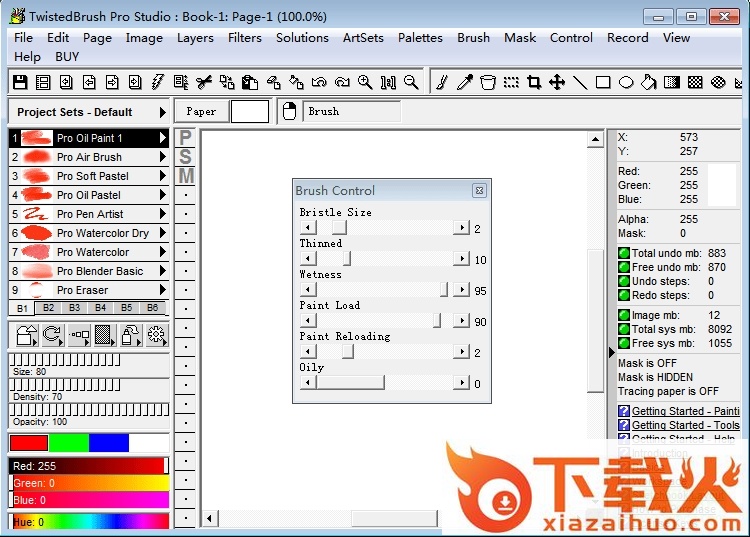
Task: Decrease Wetness with left arrow
Action: [x=308, y=290]
